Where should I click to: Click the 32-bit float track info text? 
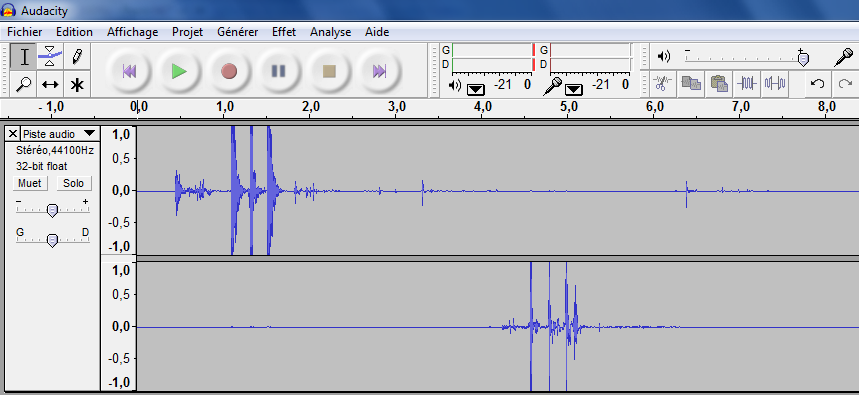[x=42, y=166]
